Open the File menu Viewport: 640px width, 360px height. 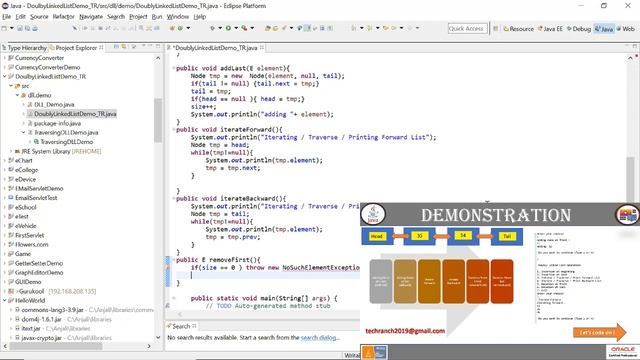[x=7, y=17]
